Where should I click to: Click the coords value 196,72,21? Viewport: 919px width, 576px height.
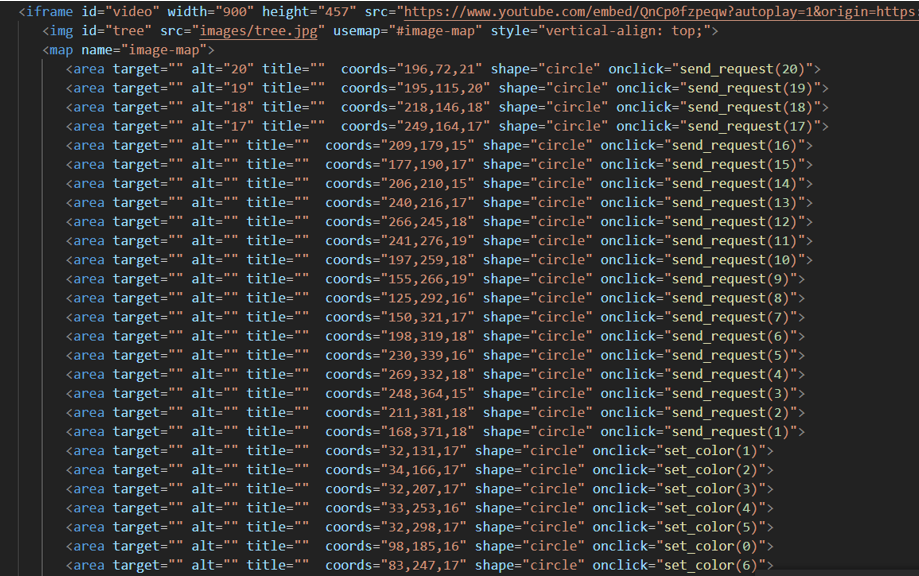pos(440,69)
